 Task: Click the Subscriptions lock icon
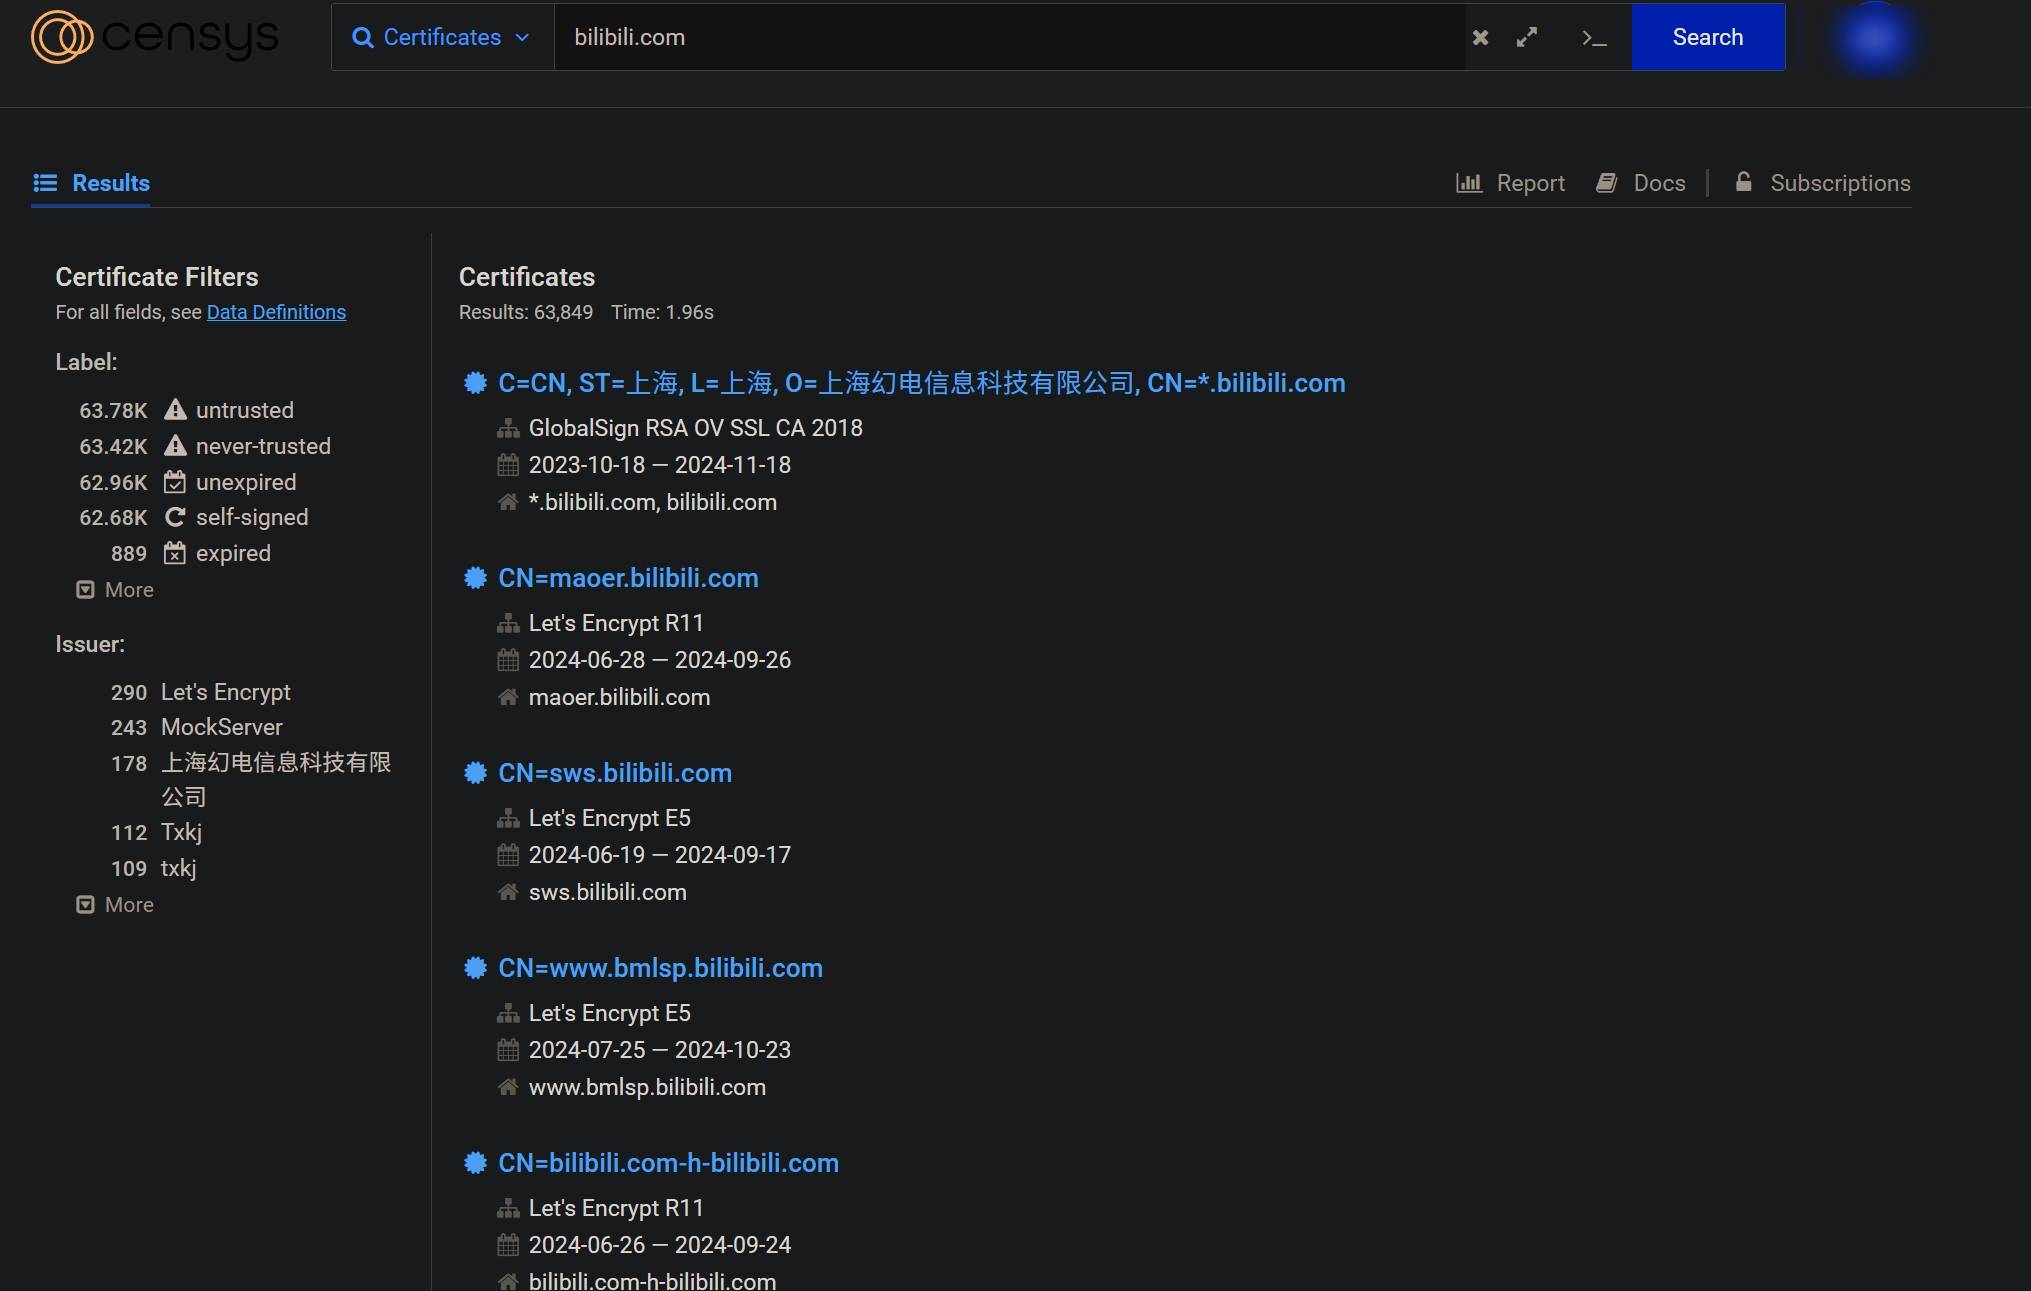pyautogui.click(x=1743, y=182)
